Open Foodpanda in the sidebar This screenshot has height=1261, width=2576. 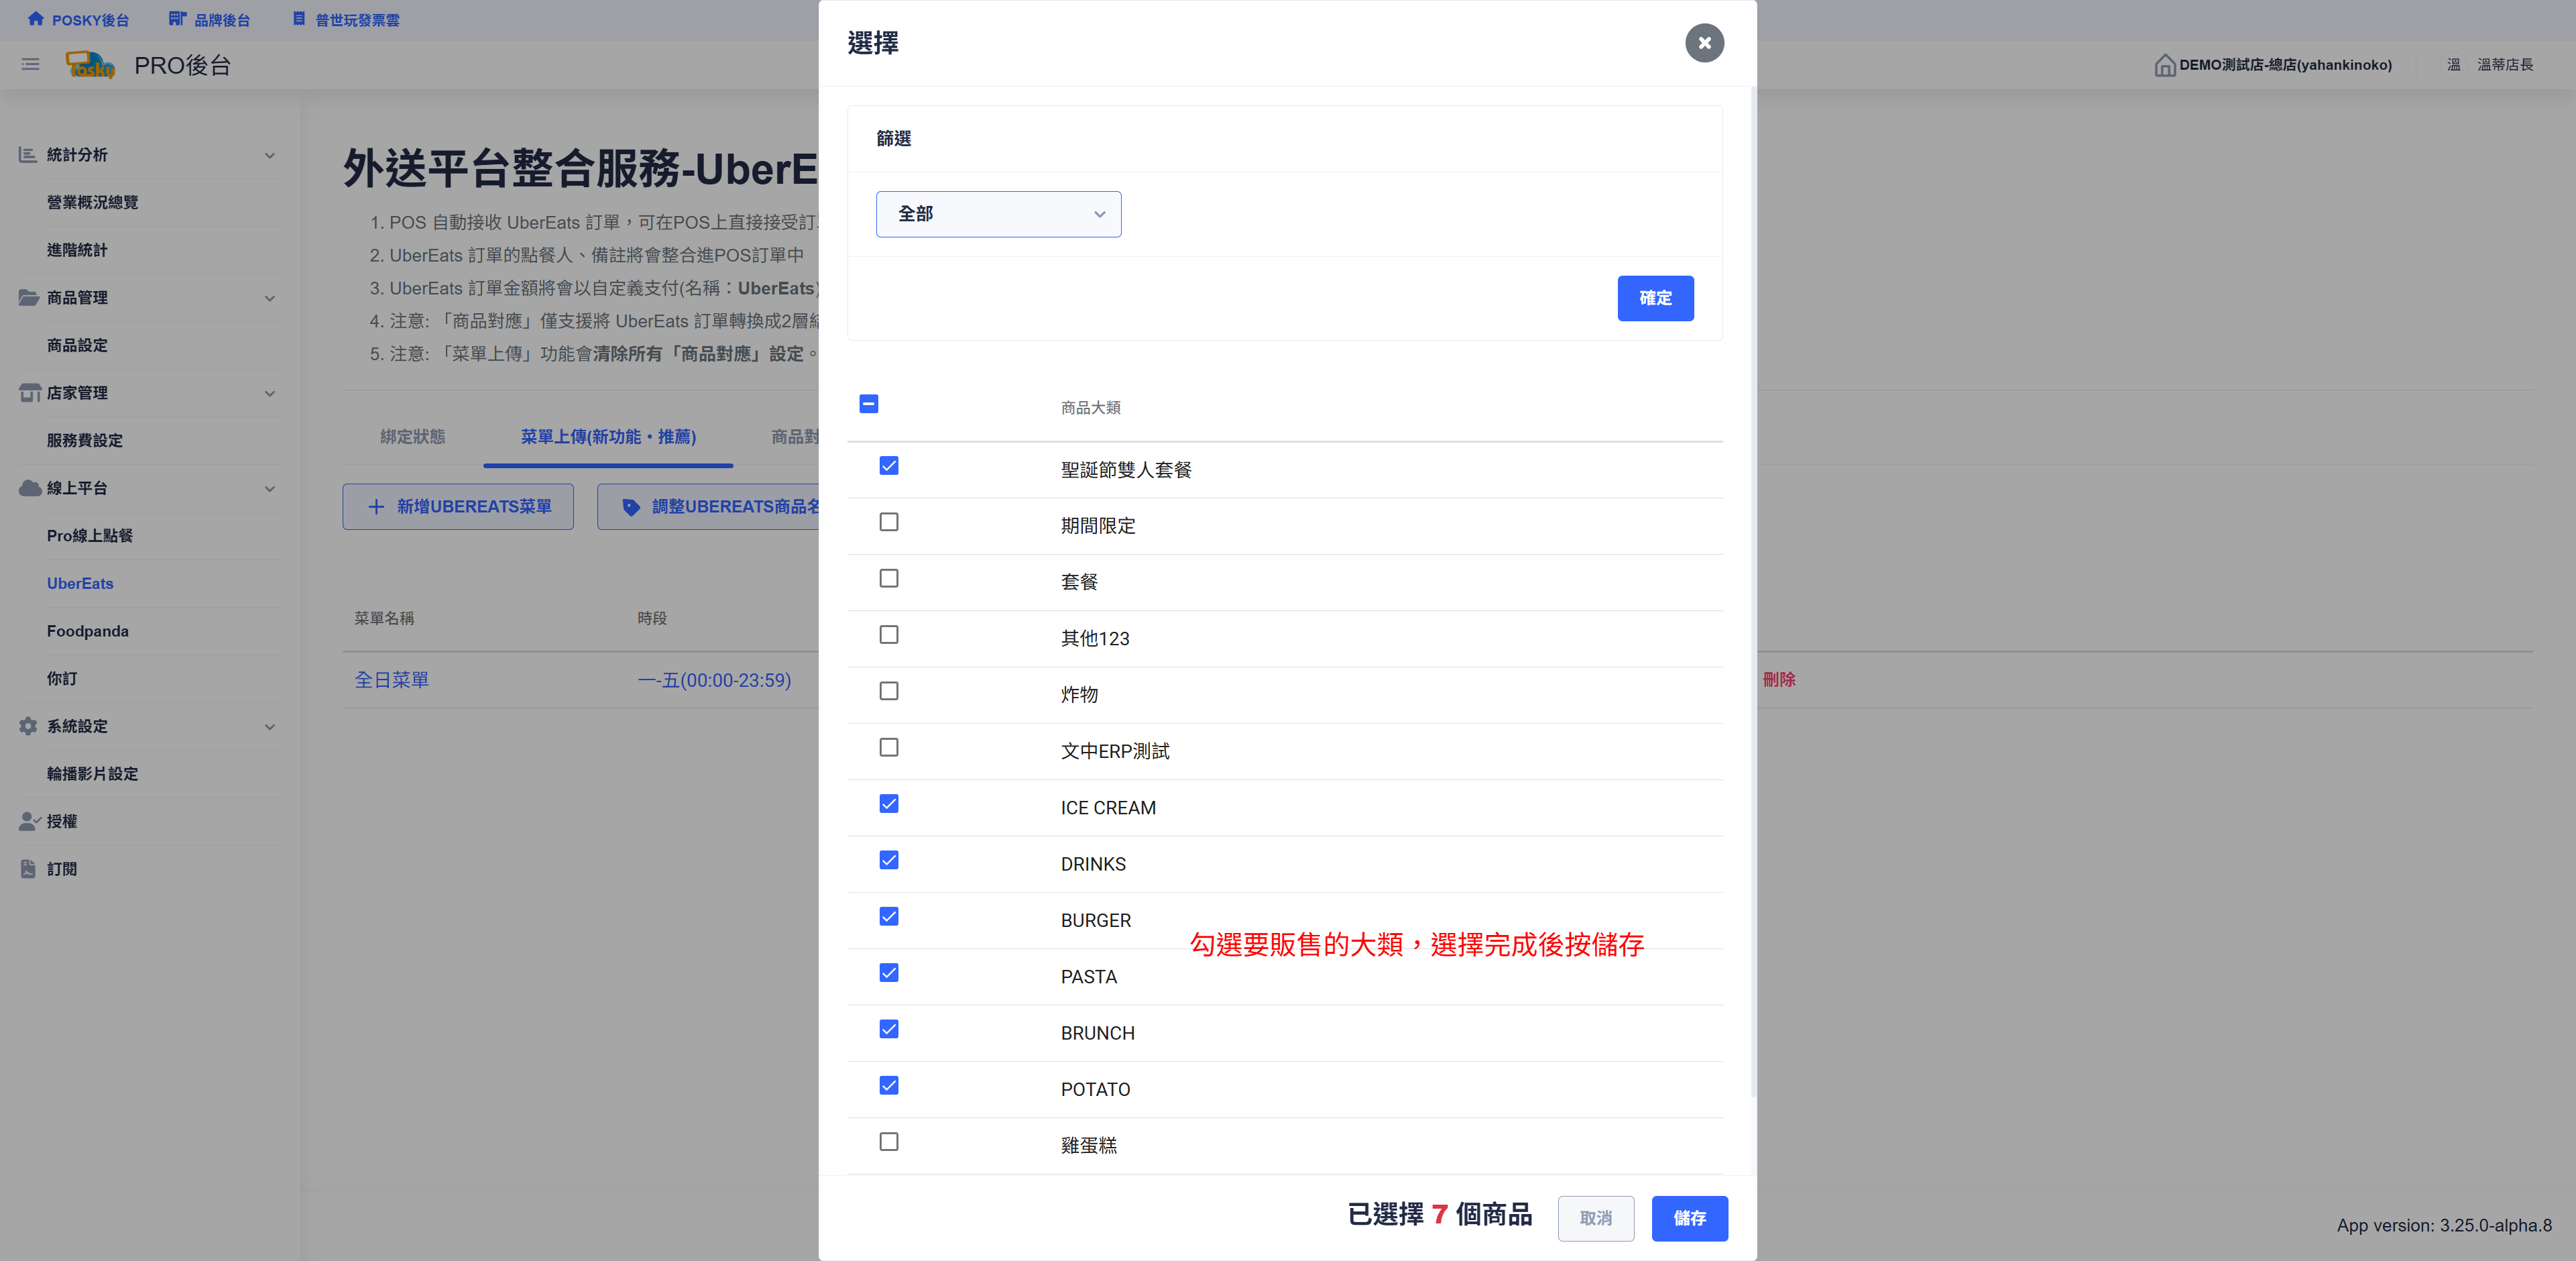[88, 631]
